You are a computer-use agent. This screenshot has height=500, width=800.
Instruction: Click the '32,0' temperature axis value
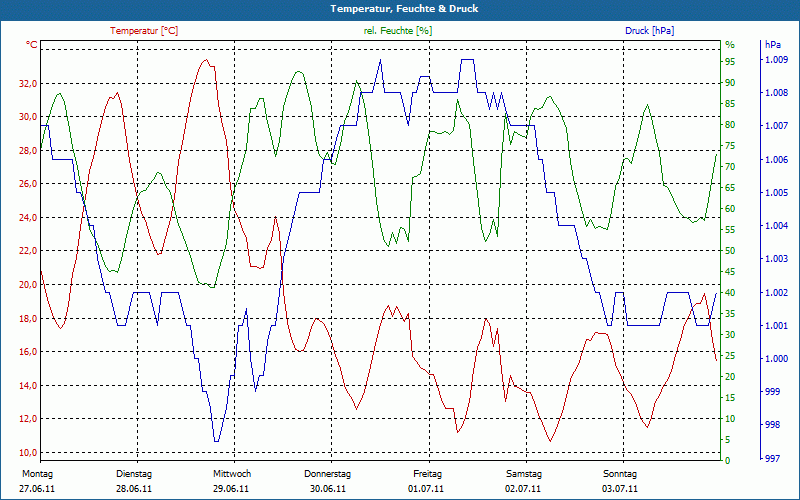click(x=28, y=83)
